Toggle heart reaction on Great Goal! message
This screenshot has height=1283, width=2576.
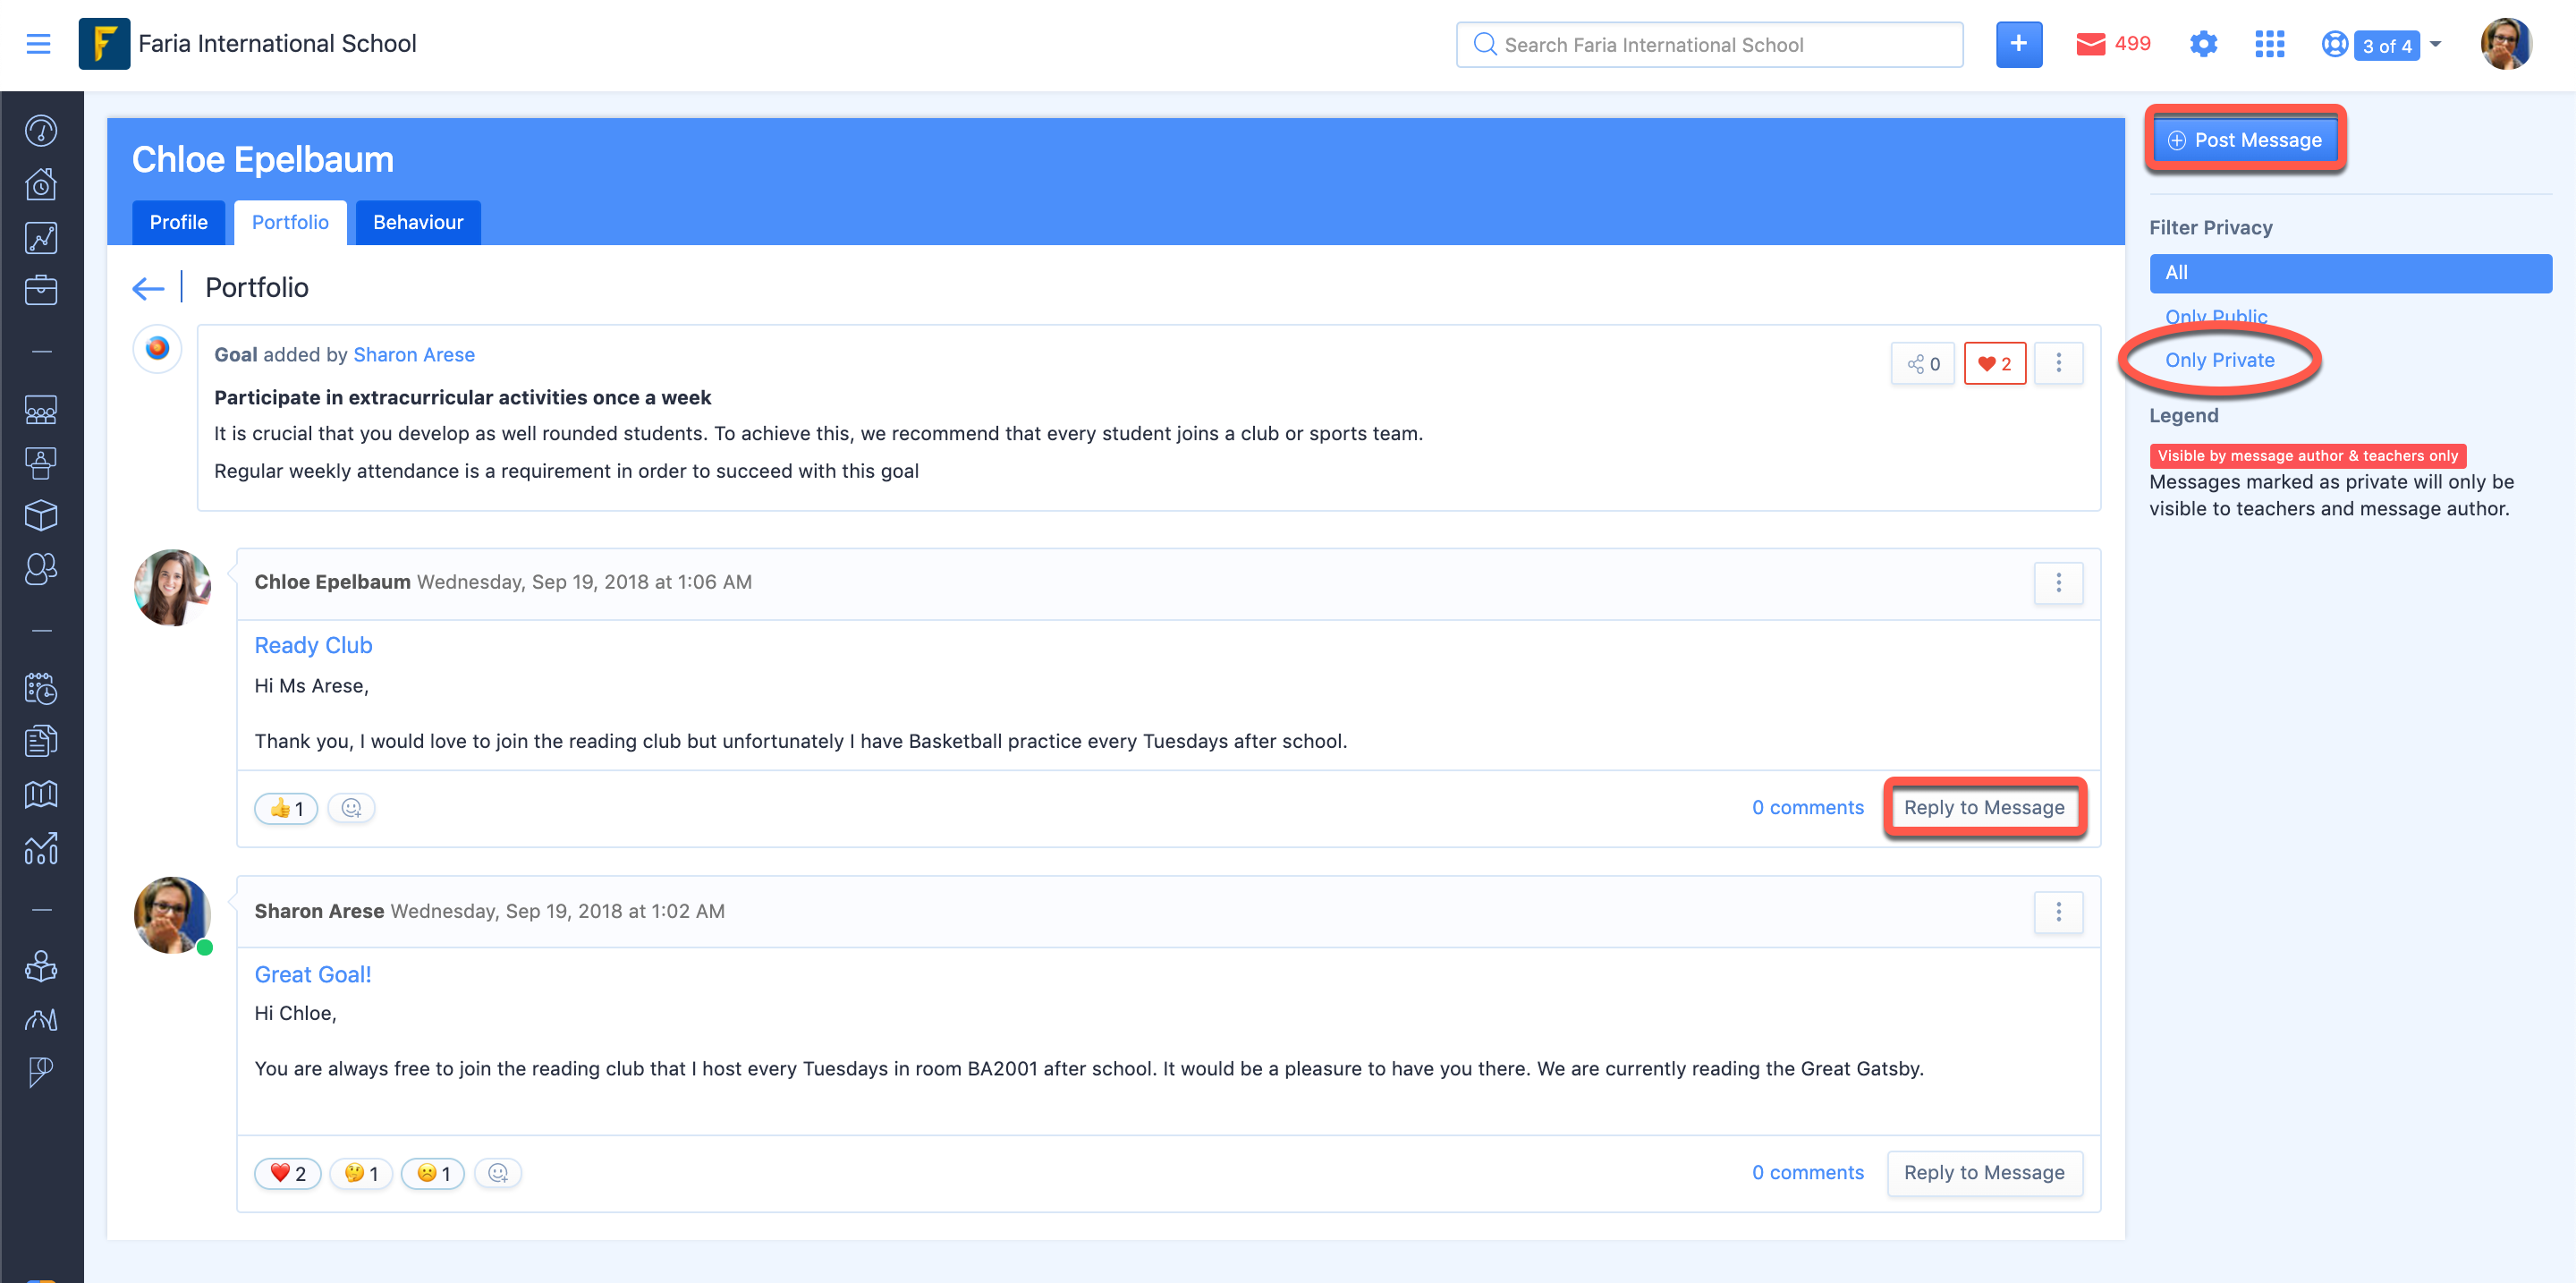[288, 1174]
